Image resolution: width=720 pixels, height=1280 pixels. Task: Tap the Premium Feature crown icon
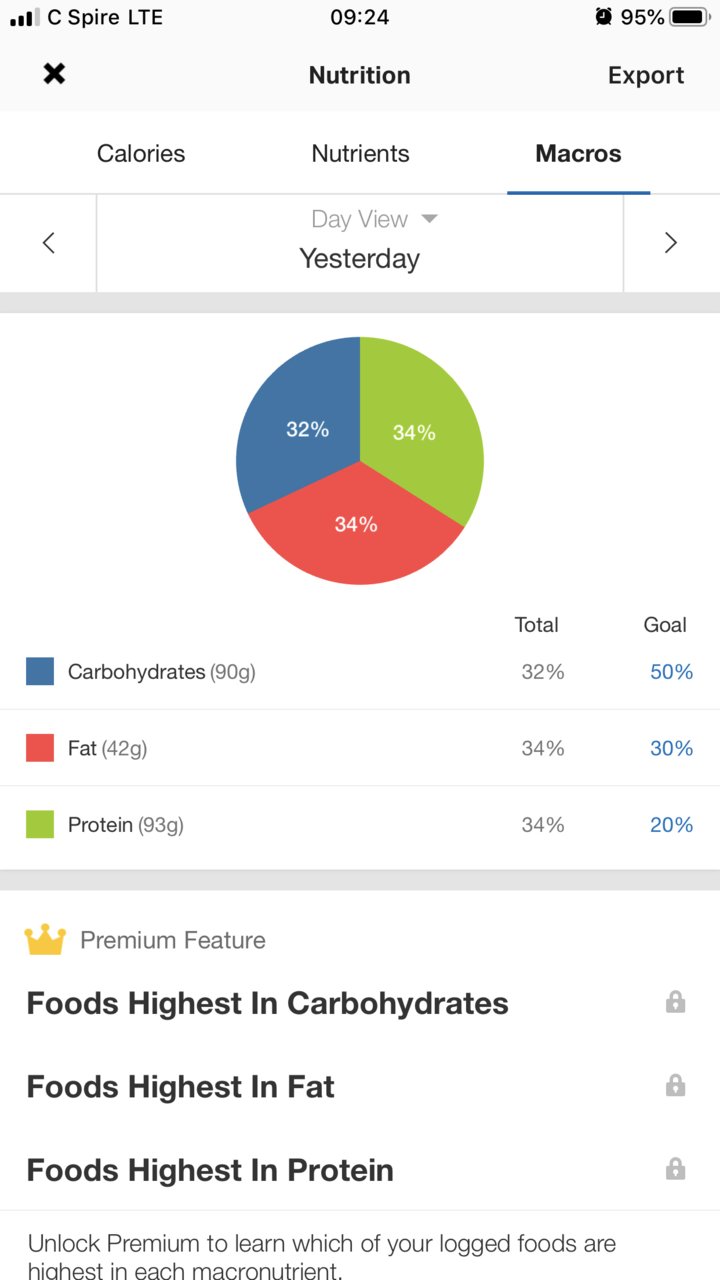pyautogui.click(x=45, y=940)
